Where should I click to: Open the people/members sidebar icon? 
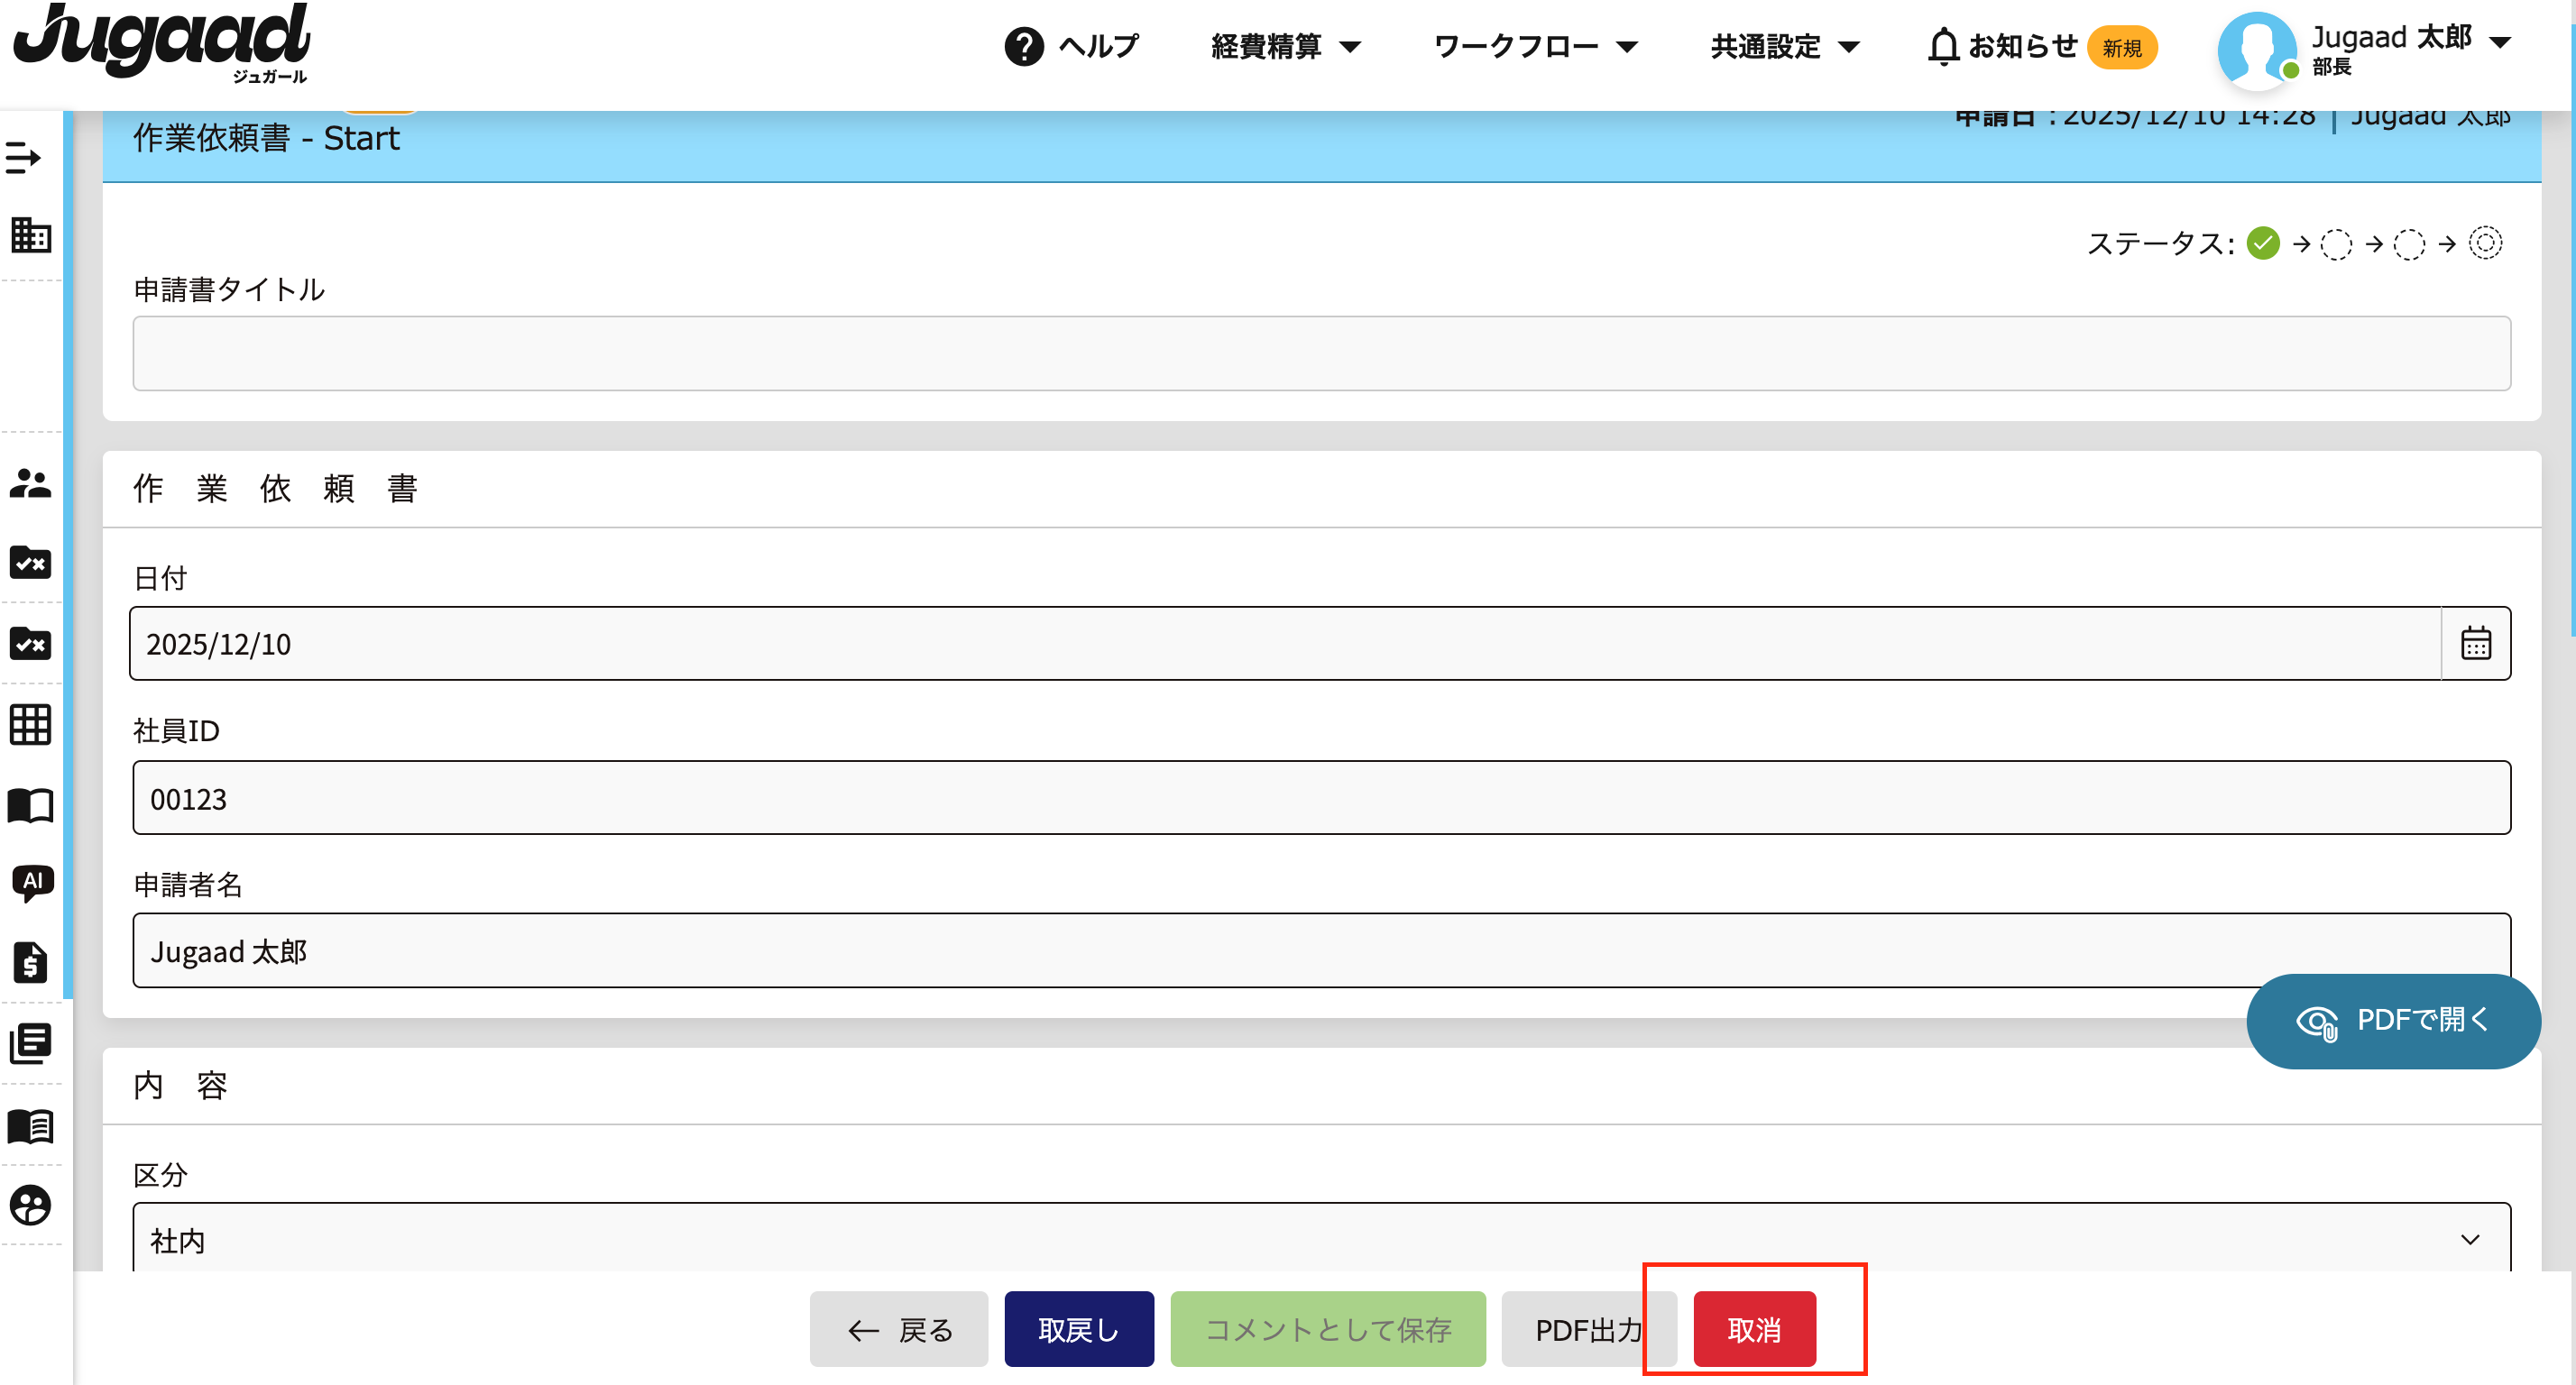pos(30,484)
